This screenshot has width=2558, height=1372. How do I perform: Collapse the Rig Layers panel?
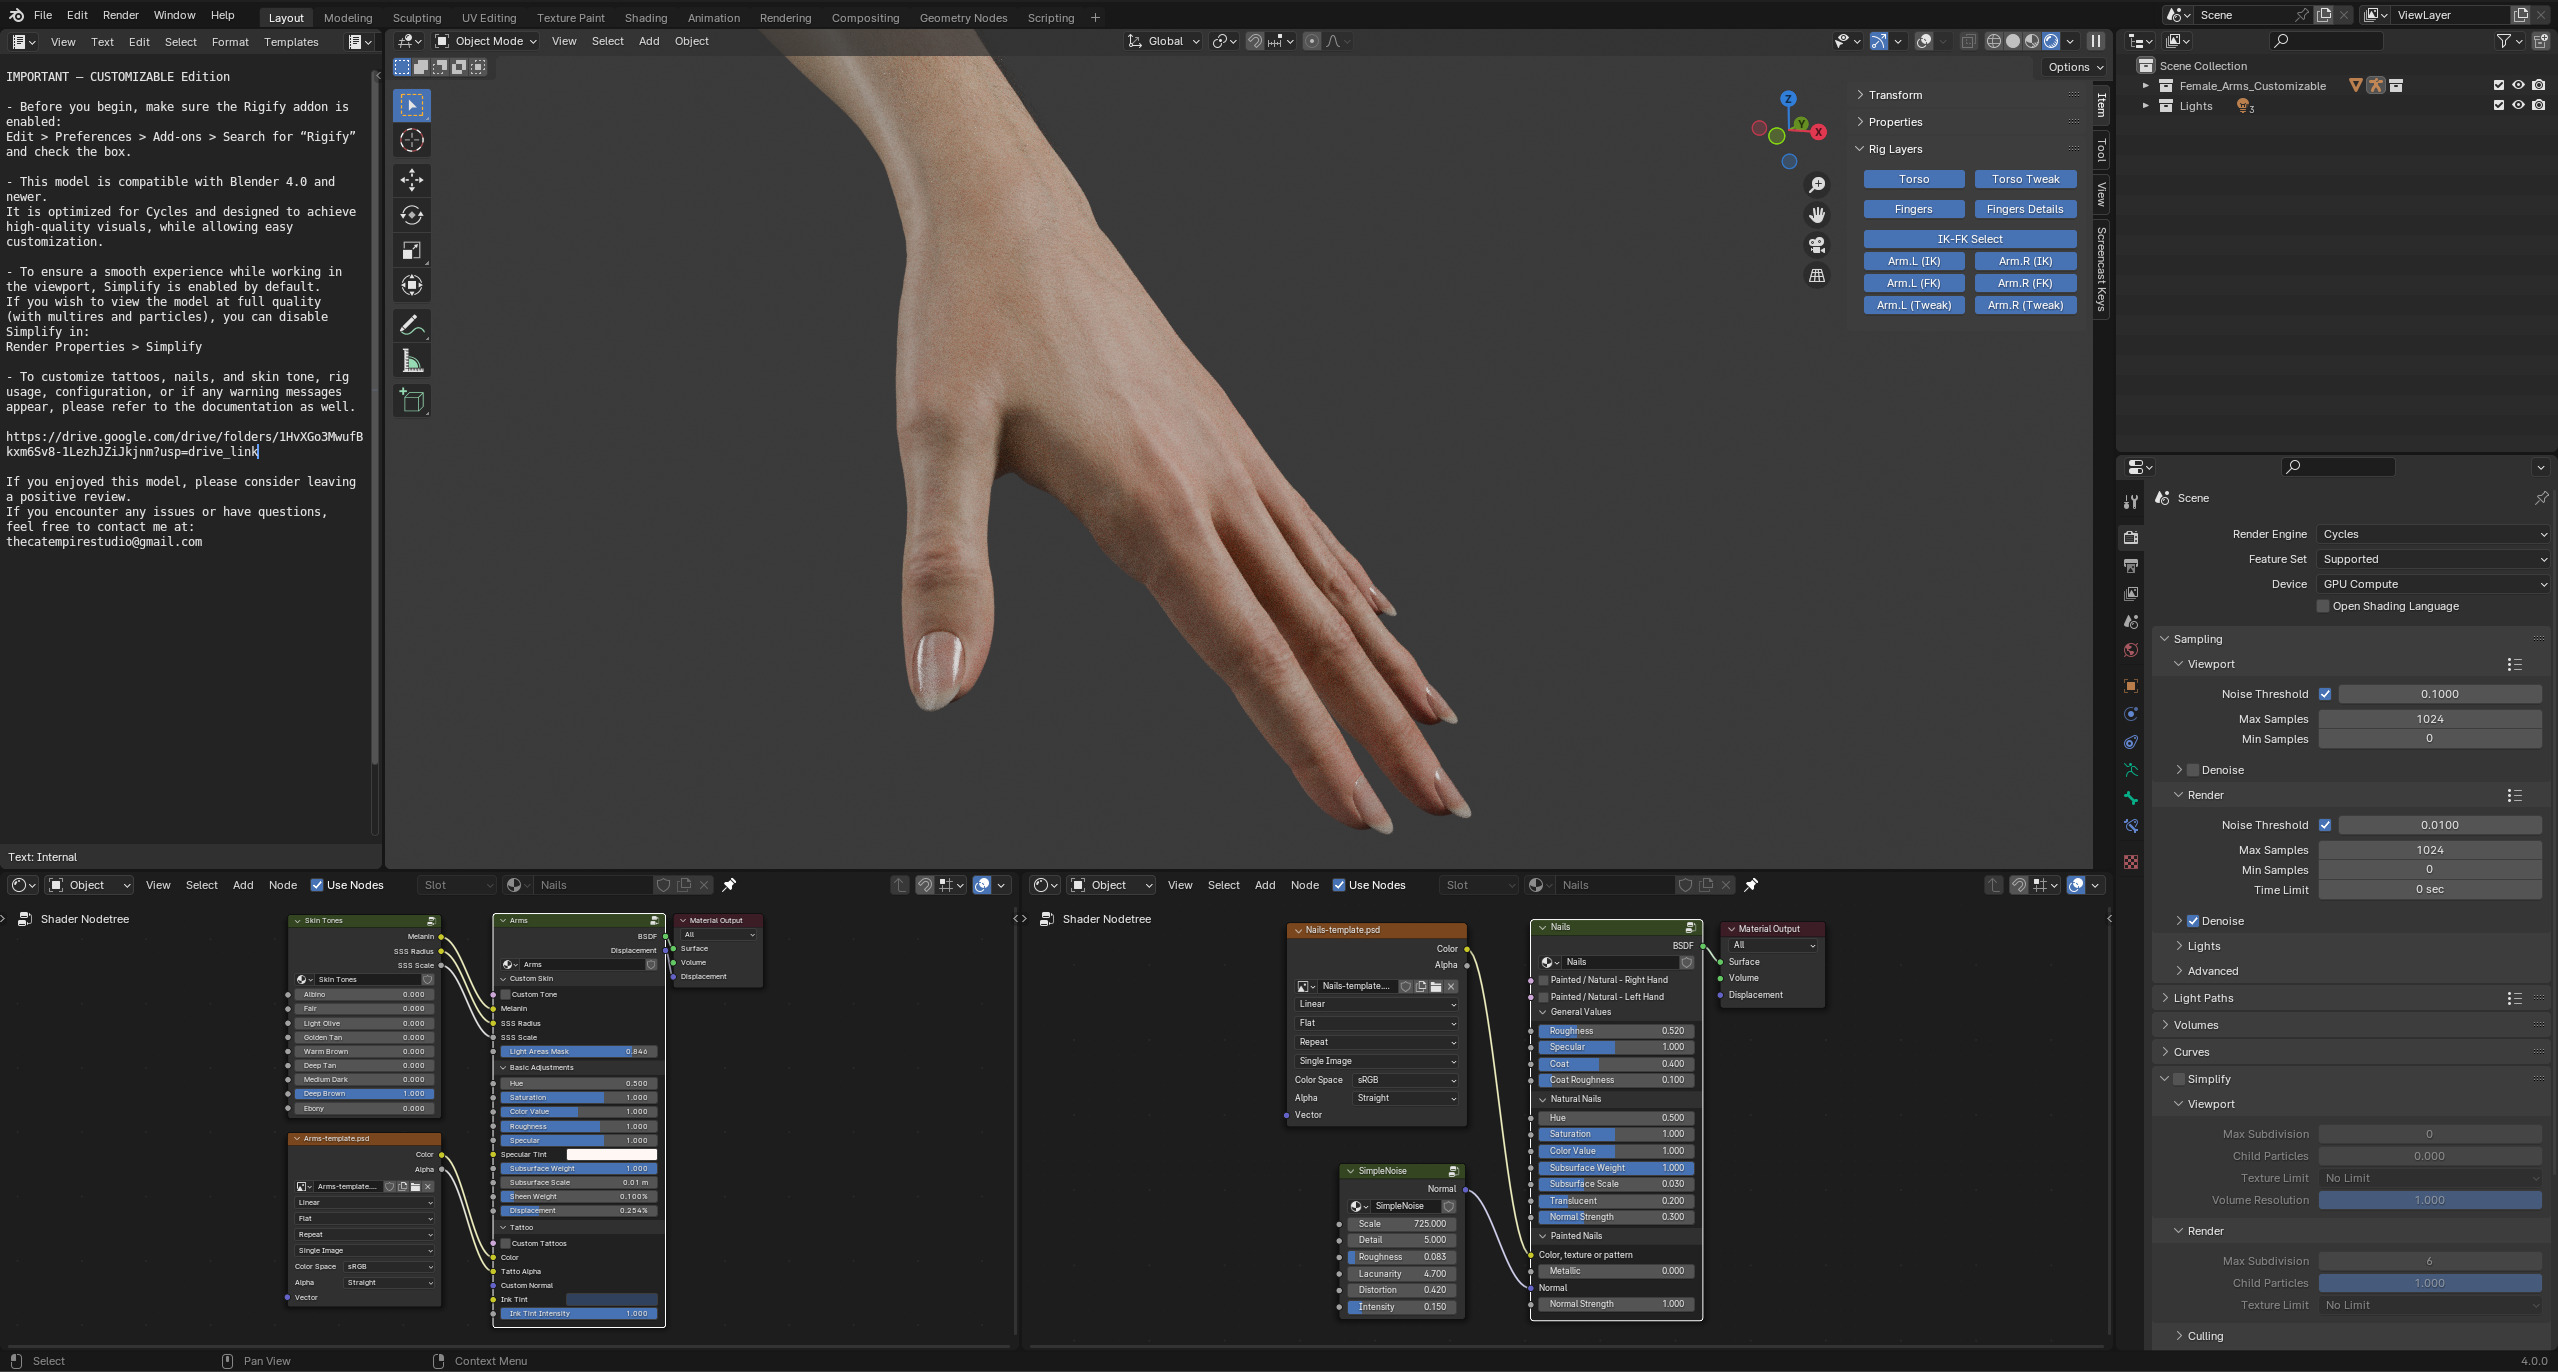(1894, 149)
